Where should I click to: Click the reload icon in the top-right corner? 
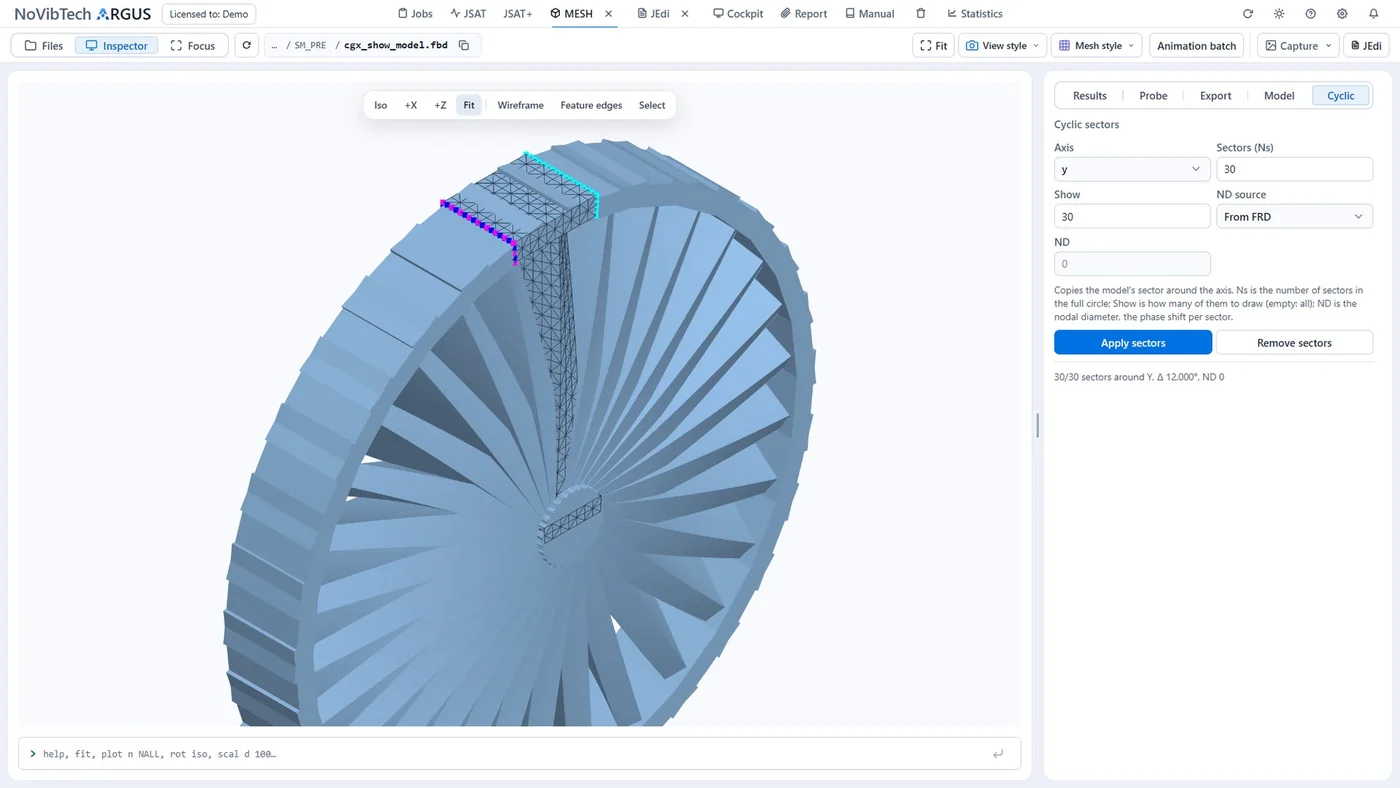pyautogui.click(x=1248, y=14)
